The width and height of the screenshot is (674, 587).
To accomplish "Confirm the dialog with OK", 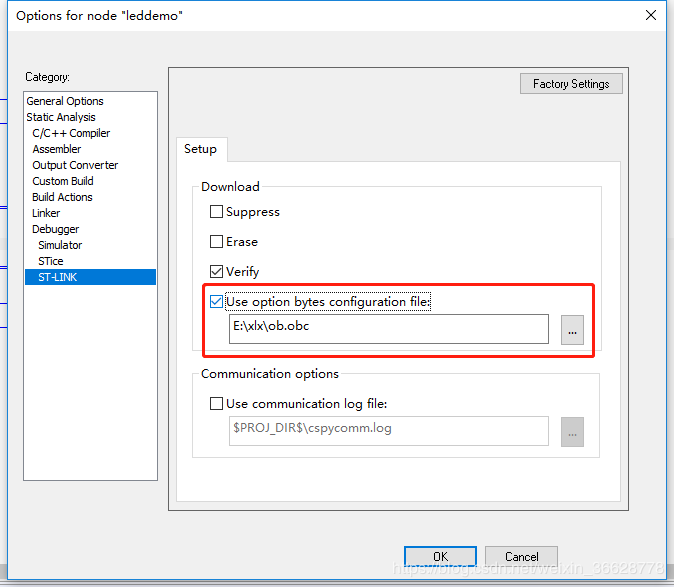I will tap(440, 556).
